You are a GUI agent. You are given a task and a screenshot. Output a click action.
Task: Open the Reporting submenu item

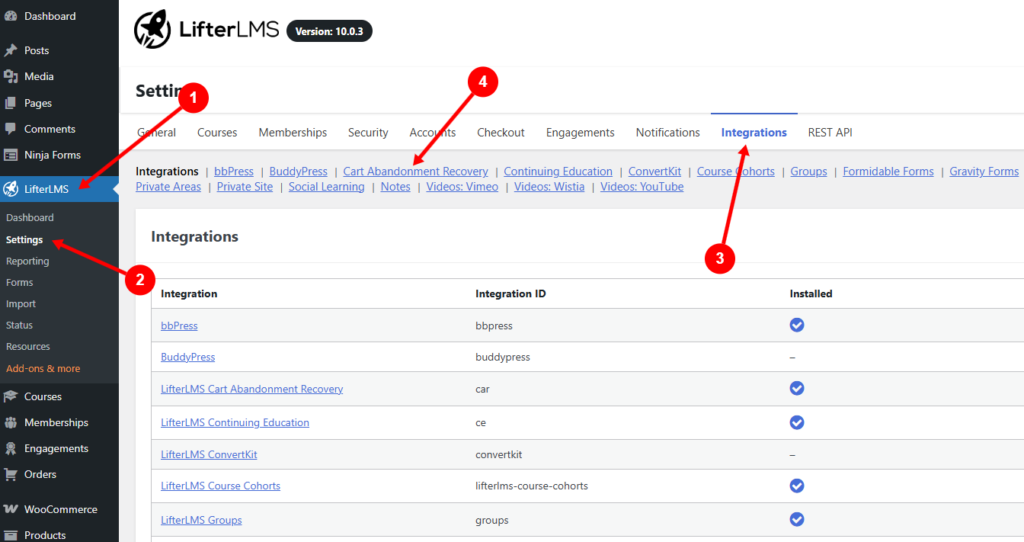[x=27, y=261]
